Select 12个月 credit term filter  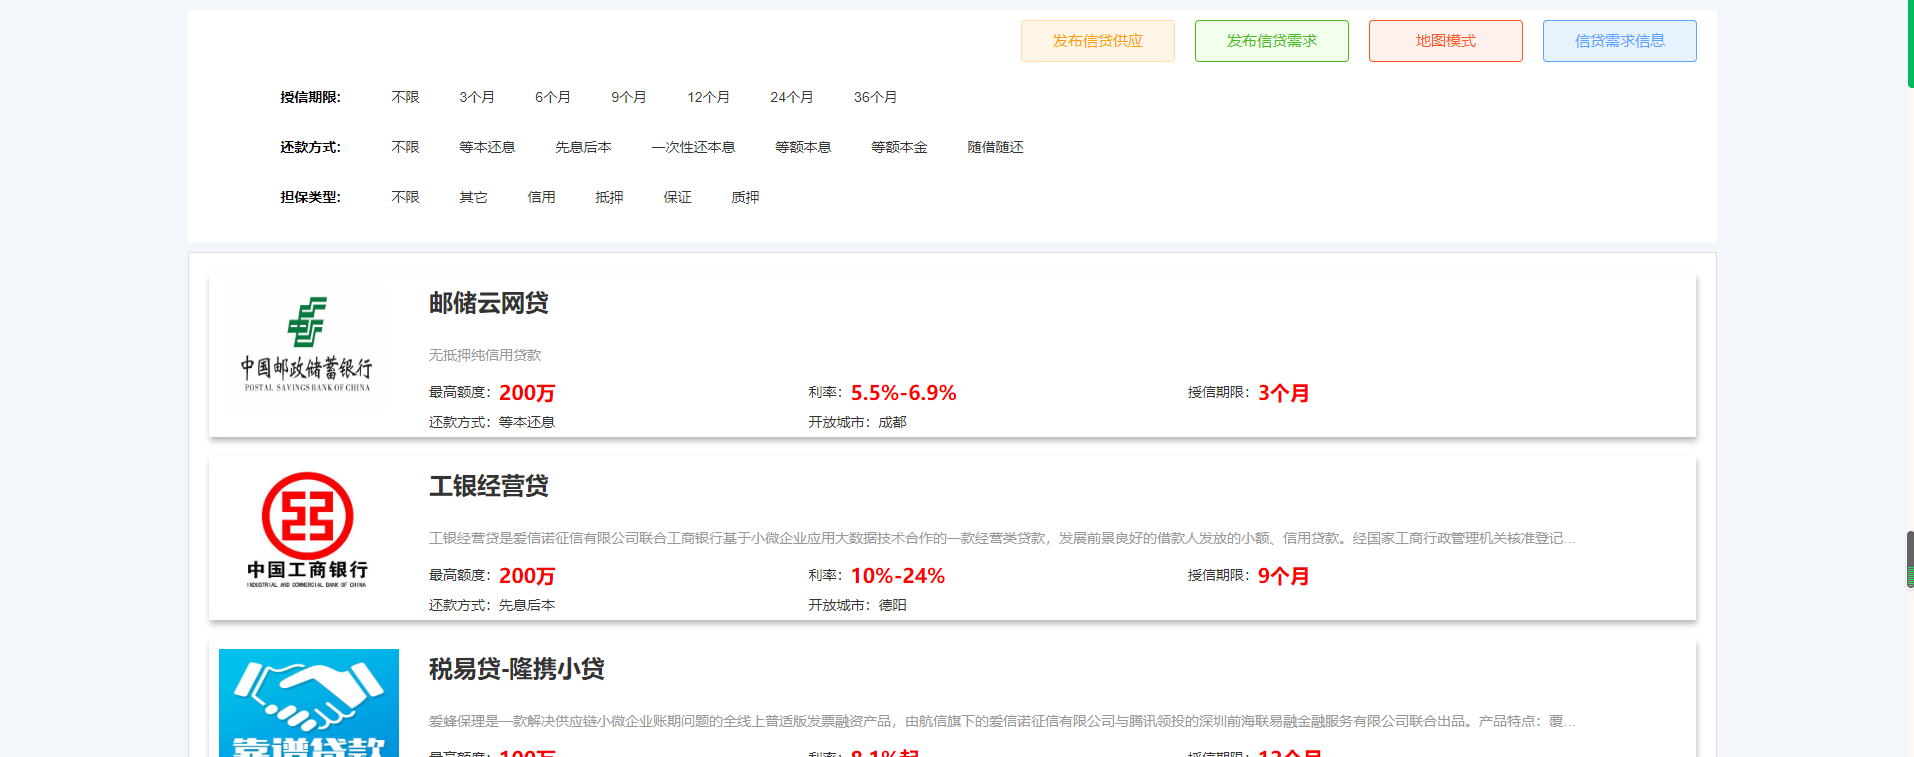pyautogui.click(x=708, y=97)
